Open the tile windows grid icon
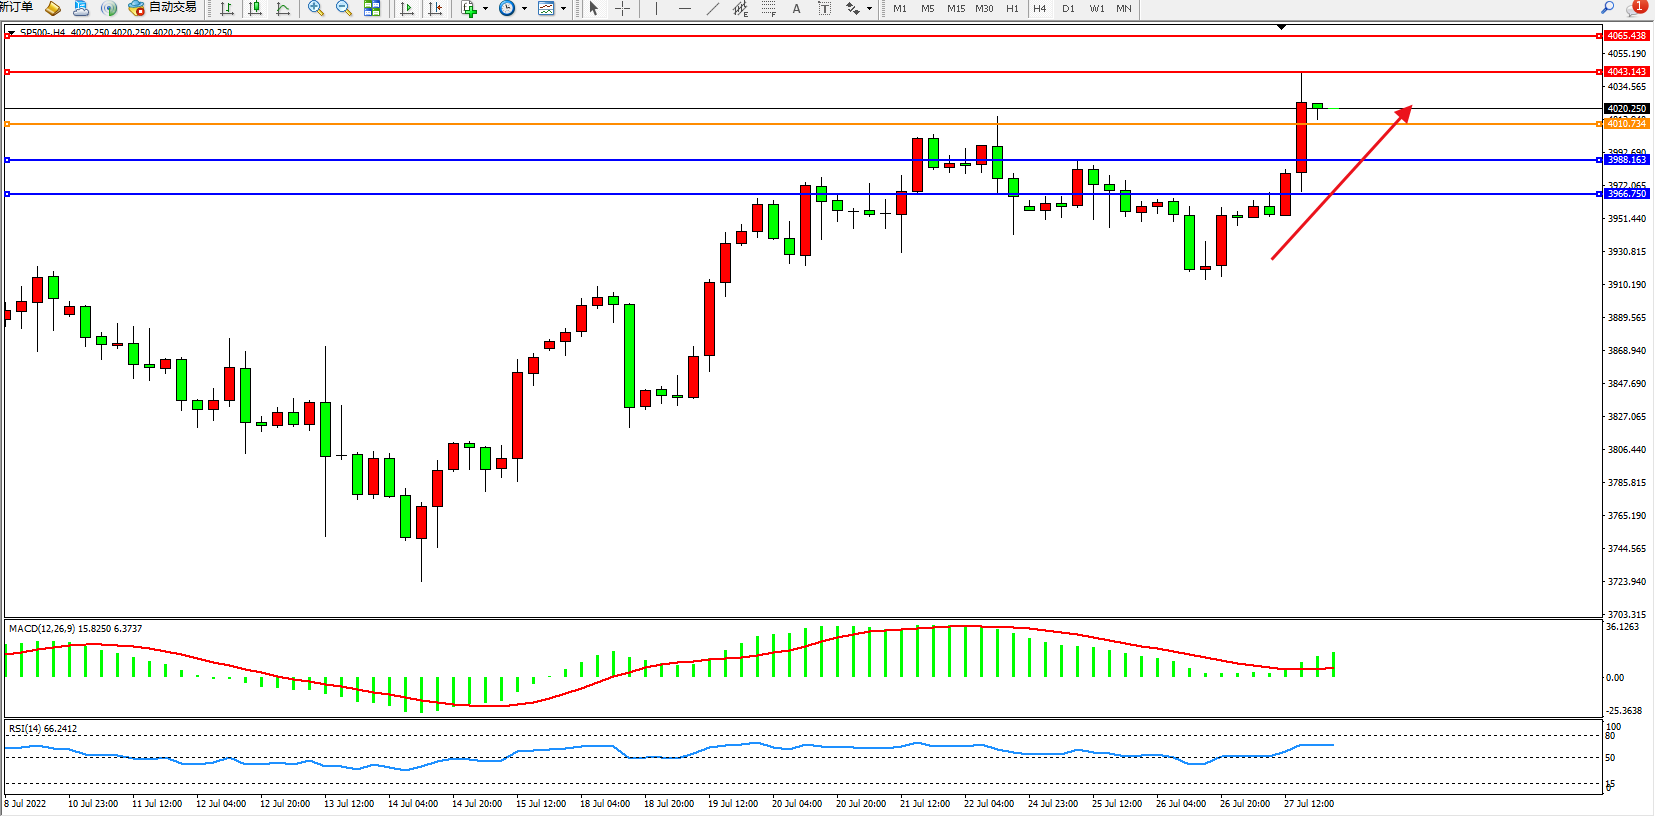1655x817 pixels. click(372, 9)
